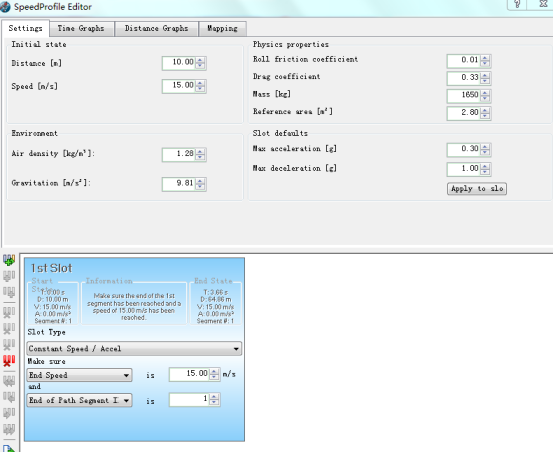Decrease Reference area with down spinner arrow

[x=485, y=116]
